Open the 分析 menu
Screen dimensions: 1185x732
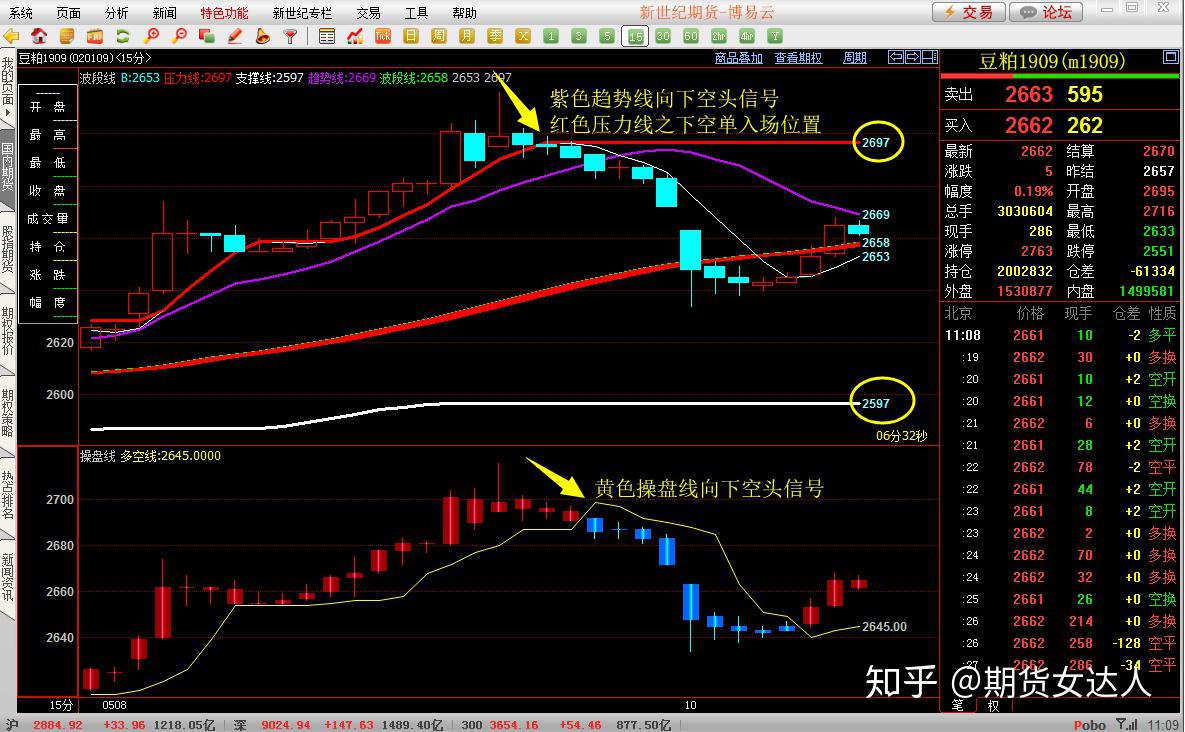pos(116,13)
